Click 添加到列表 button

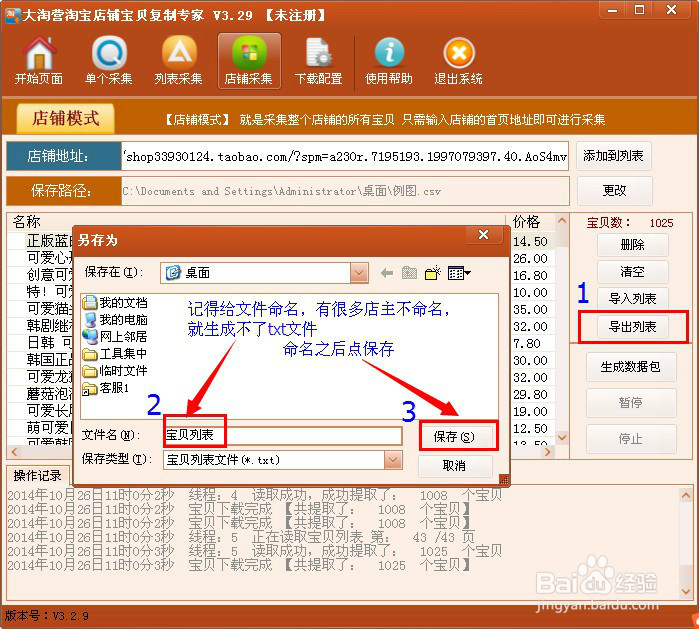click(x=614, y=156)
